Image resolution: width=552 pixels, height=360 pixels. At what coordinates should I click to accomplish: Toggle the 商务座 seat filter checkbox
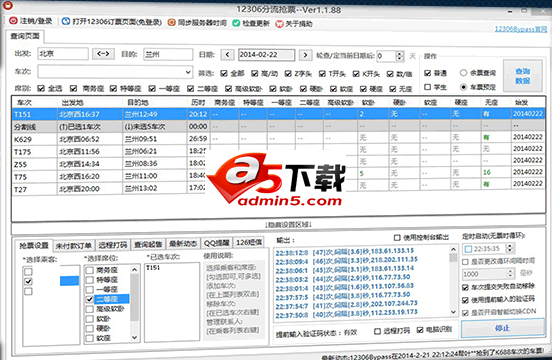point(73,88)
